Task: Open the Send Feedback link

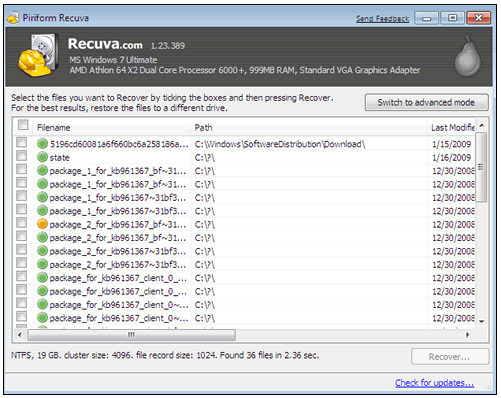Action: click(382, 18)
